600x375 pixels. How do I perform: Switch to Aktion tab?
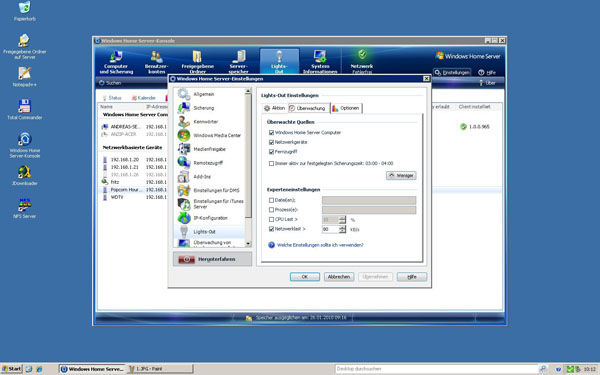[x=275, y=108]
